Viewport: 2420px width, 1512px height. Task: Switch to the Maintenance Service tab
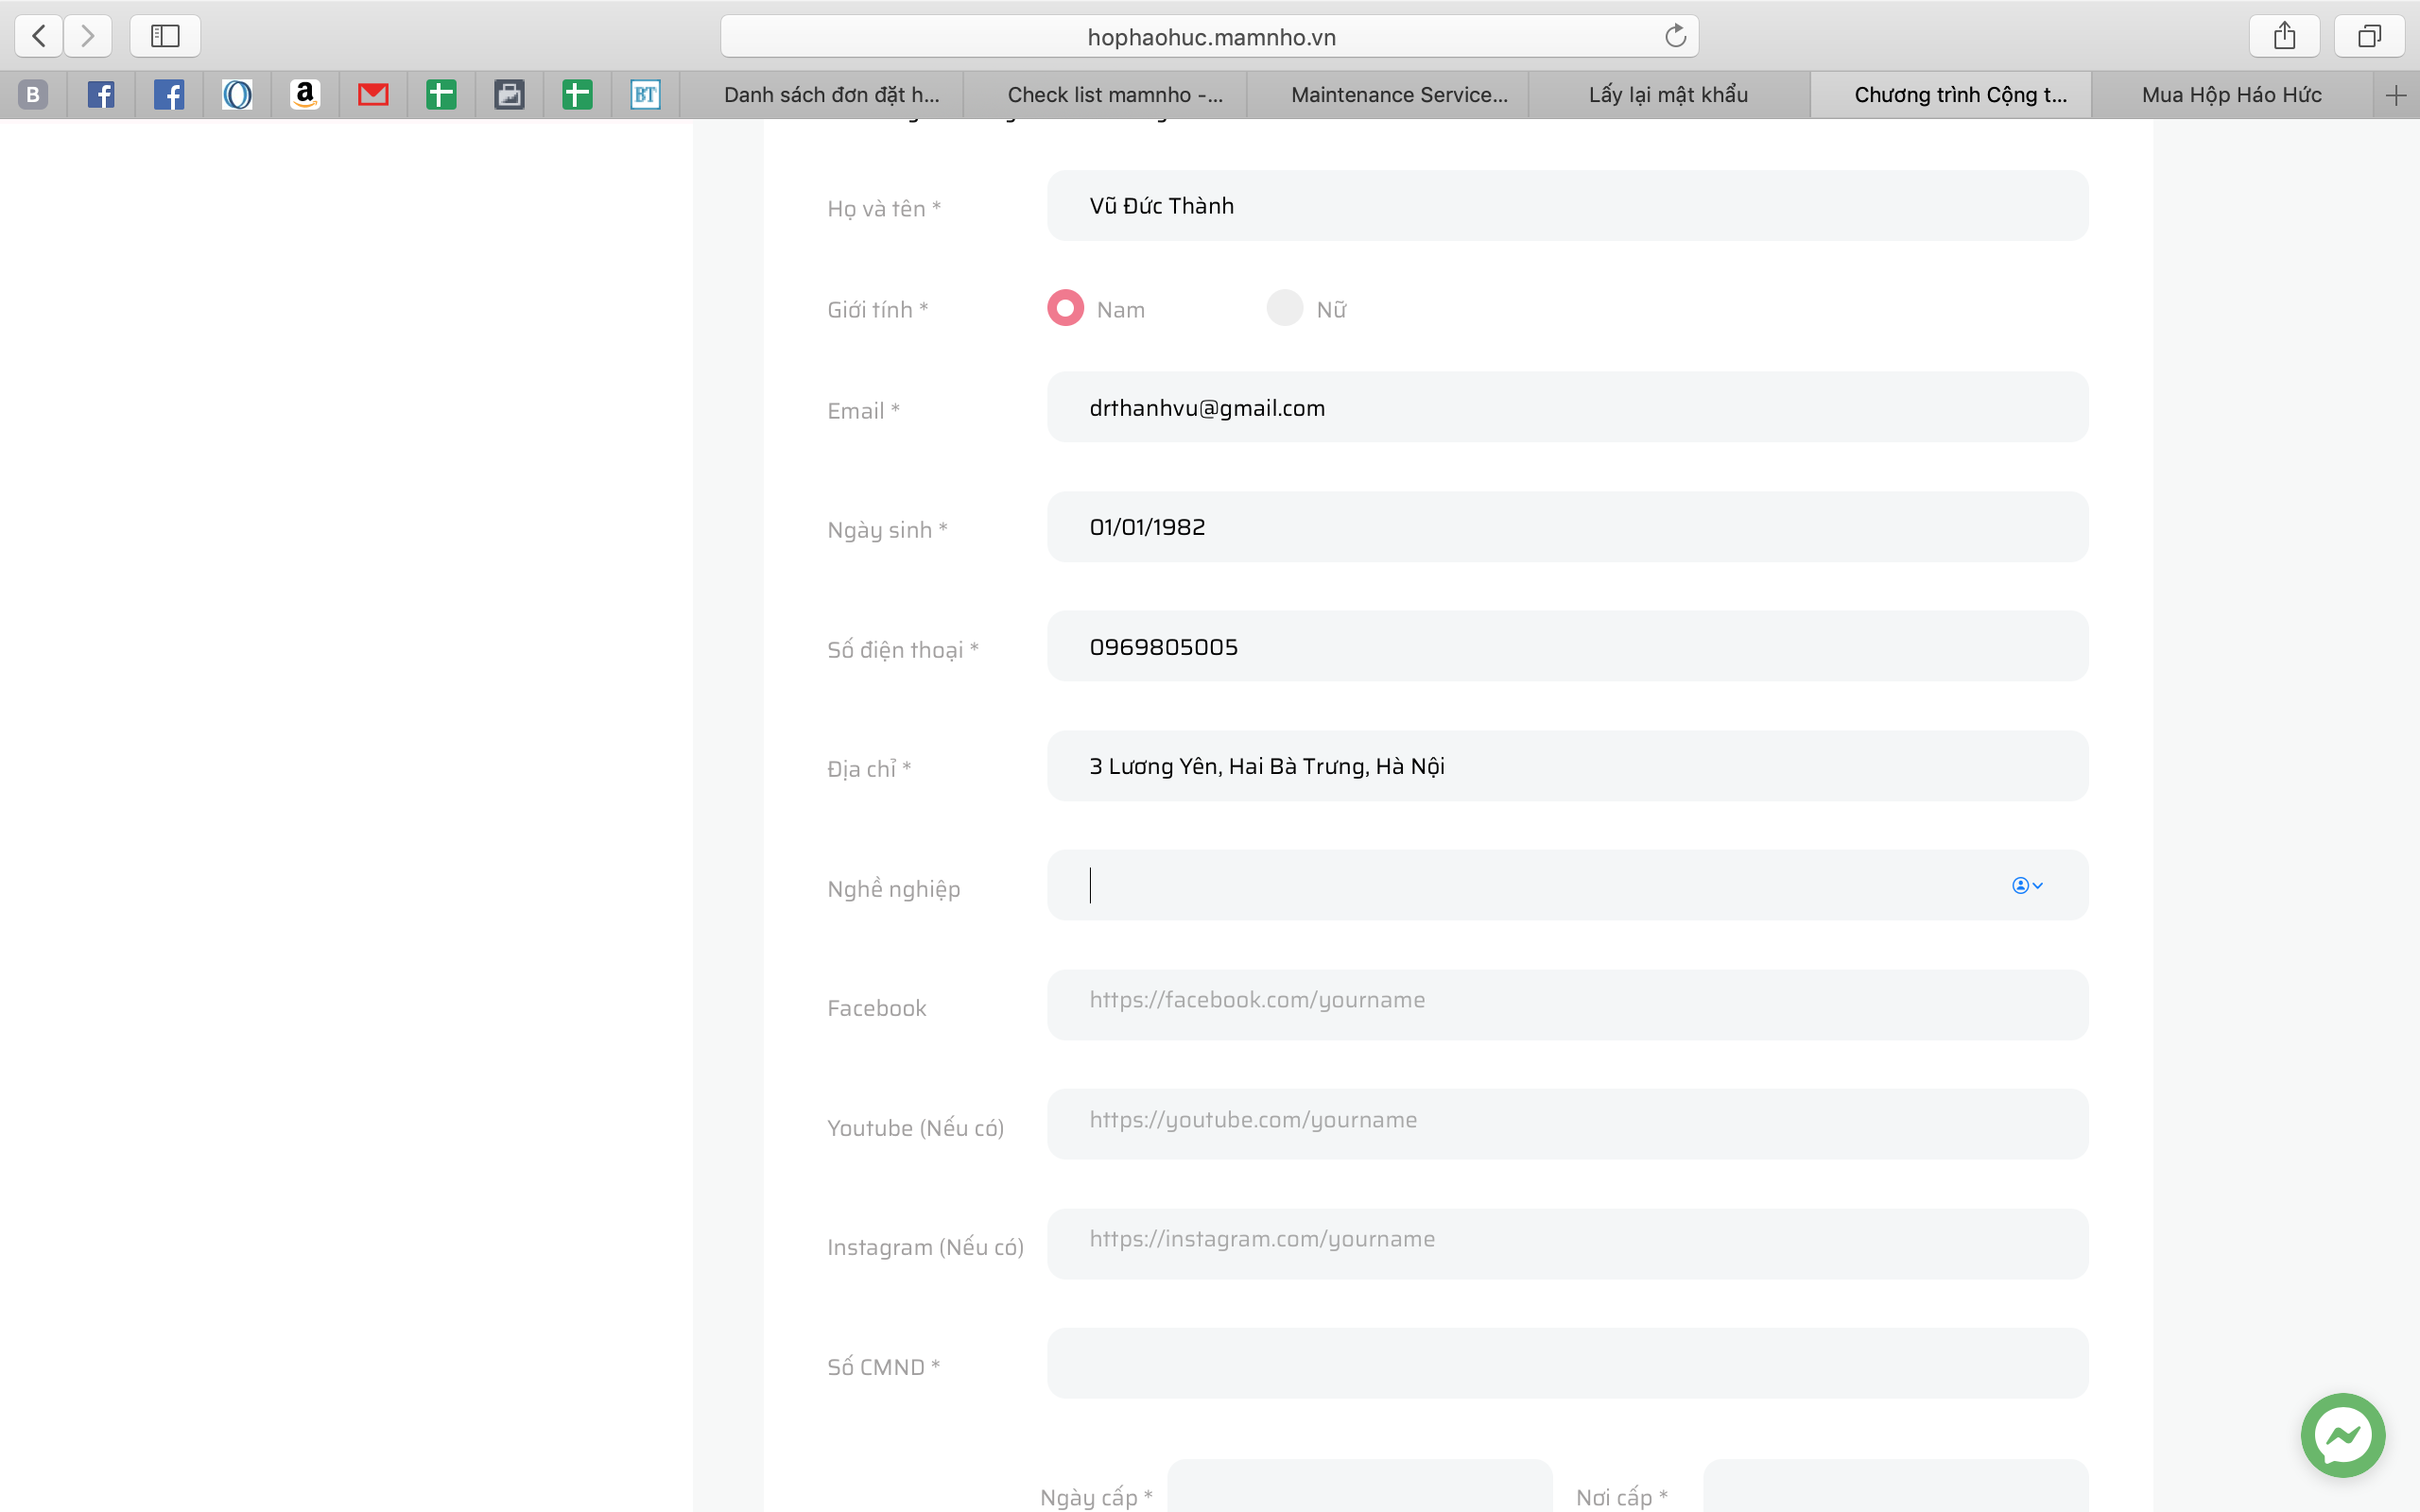click(1389, 95)
